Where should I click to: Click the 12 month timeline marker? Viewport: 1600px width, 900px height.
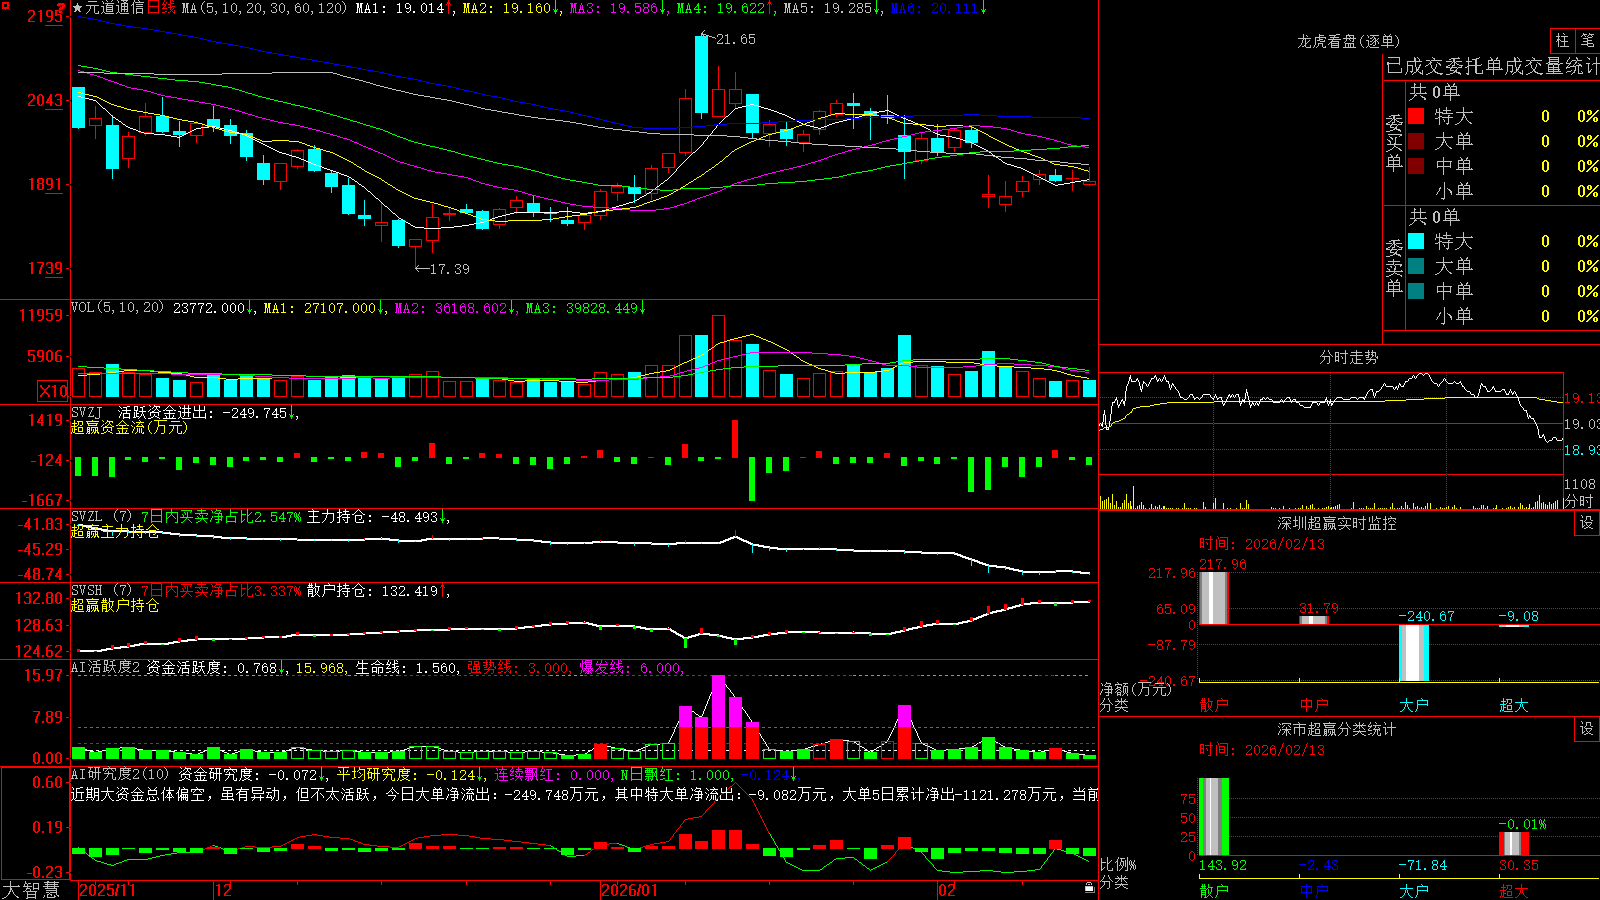[x=224, y=890]
